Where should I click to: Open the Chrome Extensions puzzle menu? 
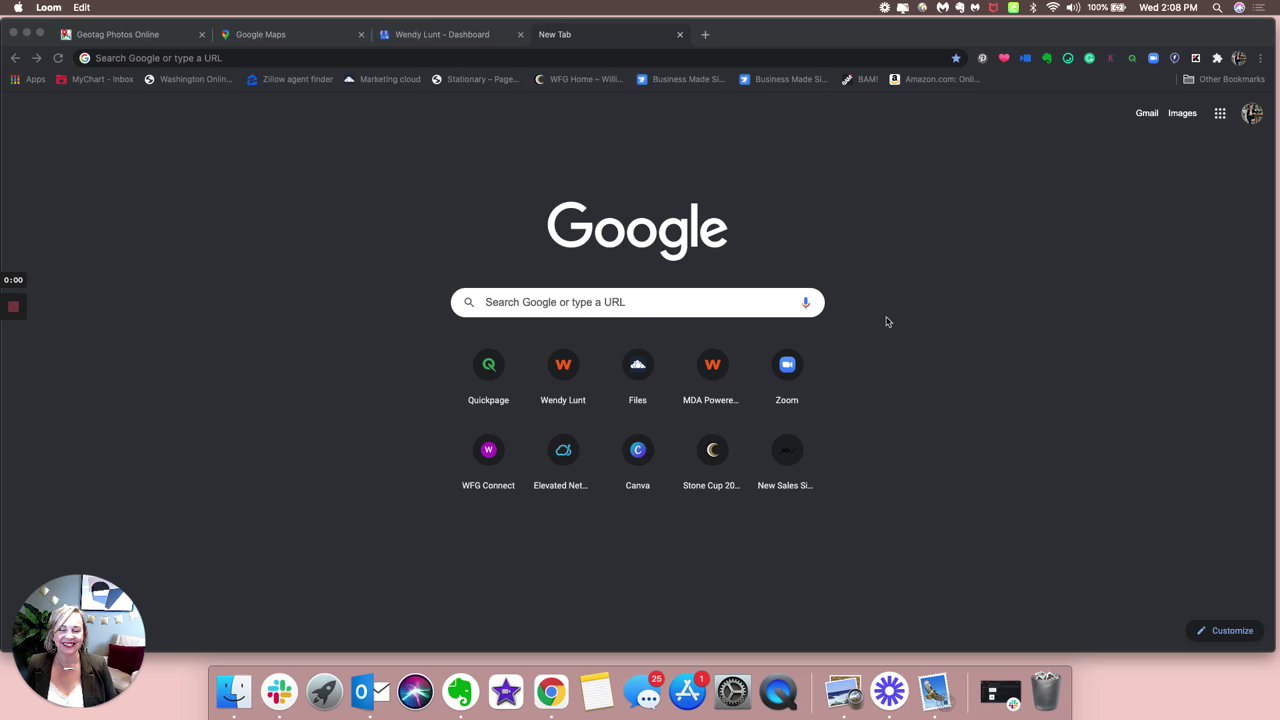point(1217,58)
